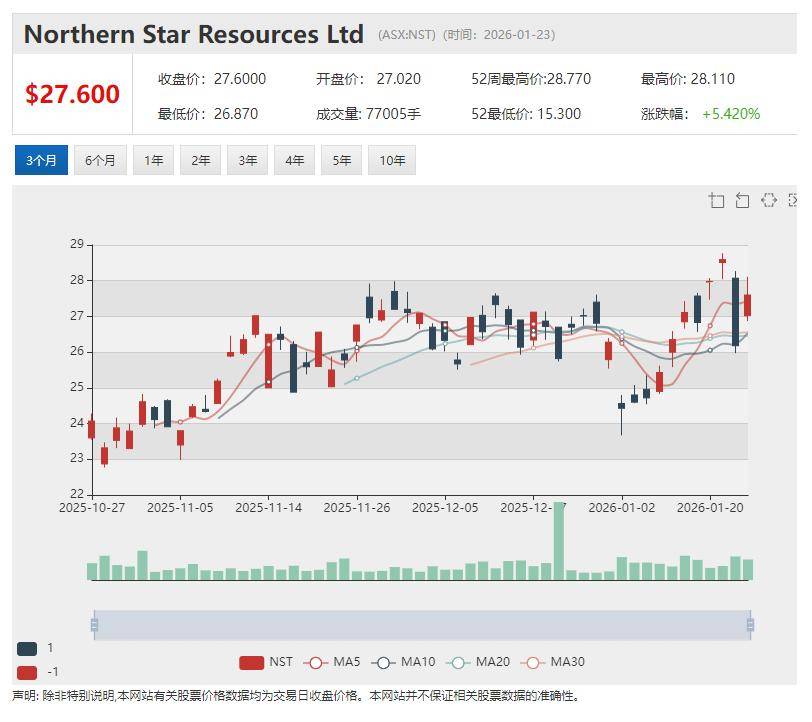The width and height of the screenshot is (812, 722).
Task: Switch chart to 10年 range
Action: 391,160
